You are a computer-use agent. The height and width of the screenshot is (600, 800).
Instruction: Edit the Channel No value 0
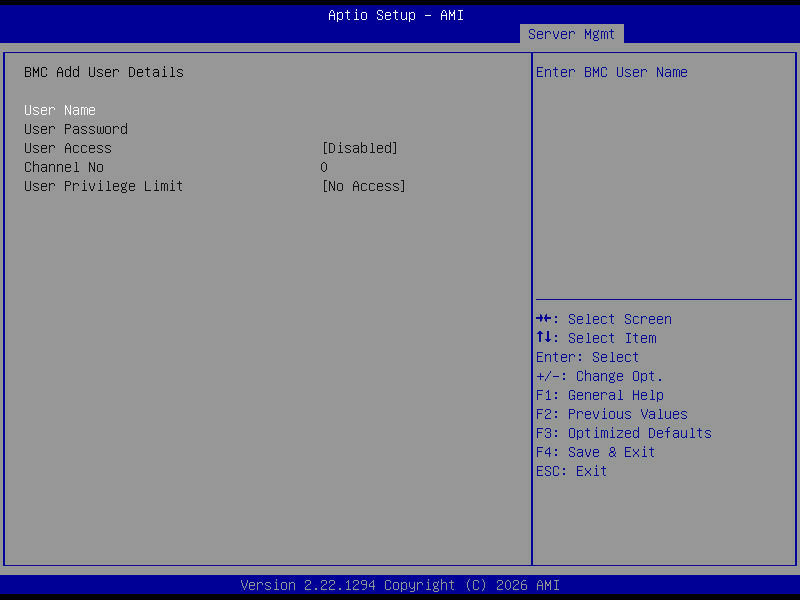click(x=324, y=167)
